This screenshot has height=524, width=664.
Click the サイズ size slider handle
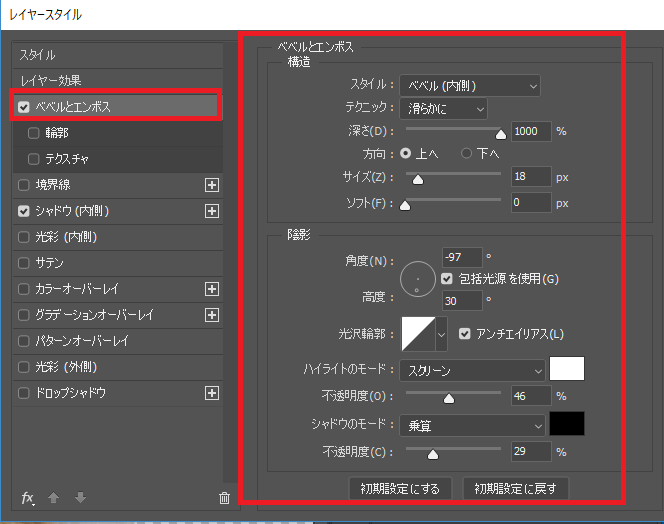click(418, 180)
